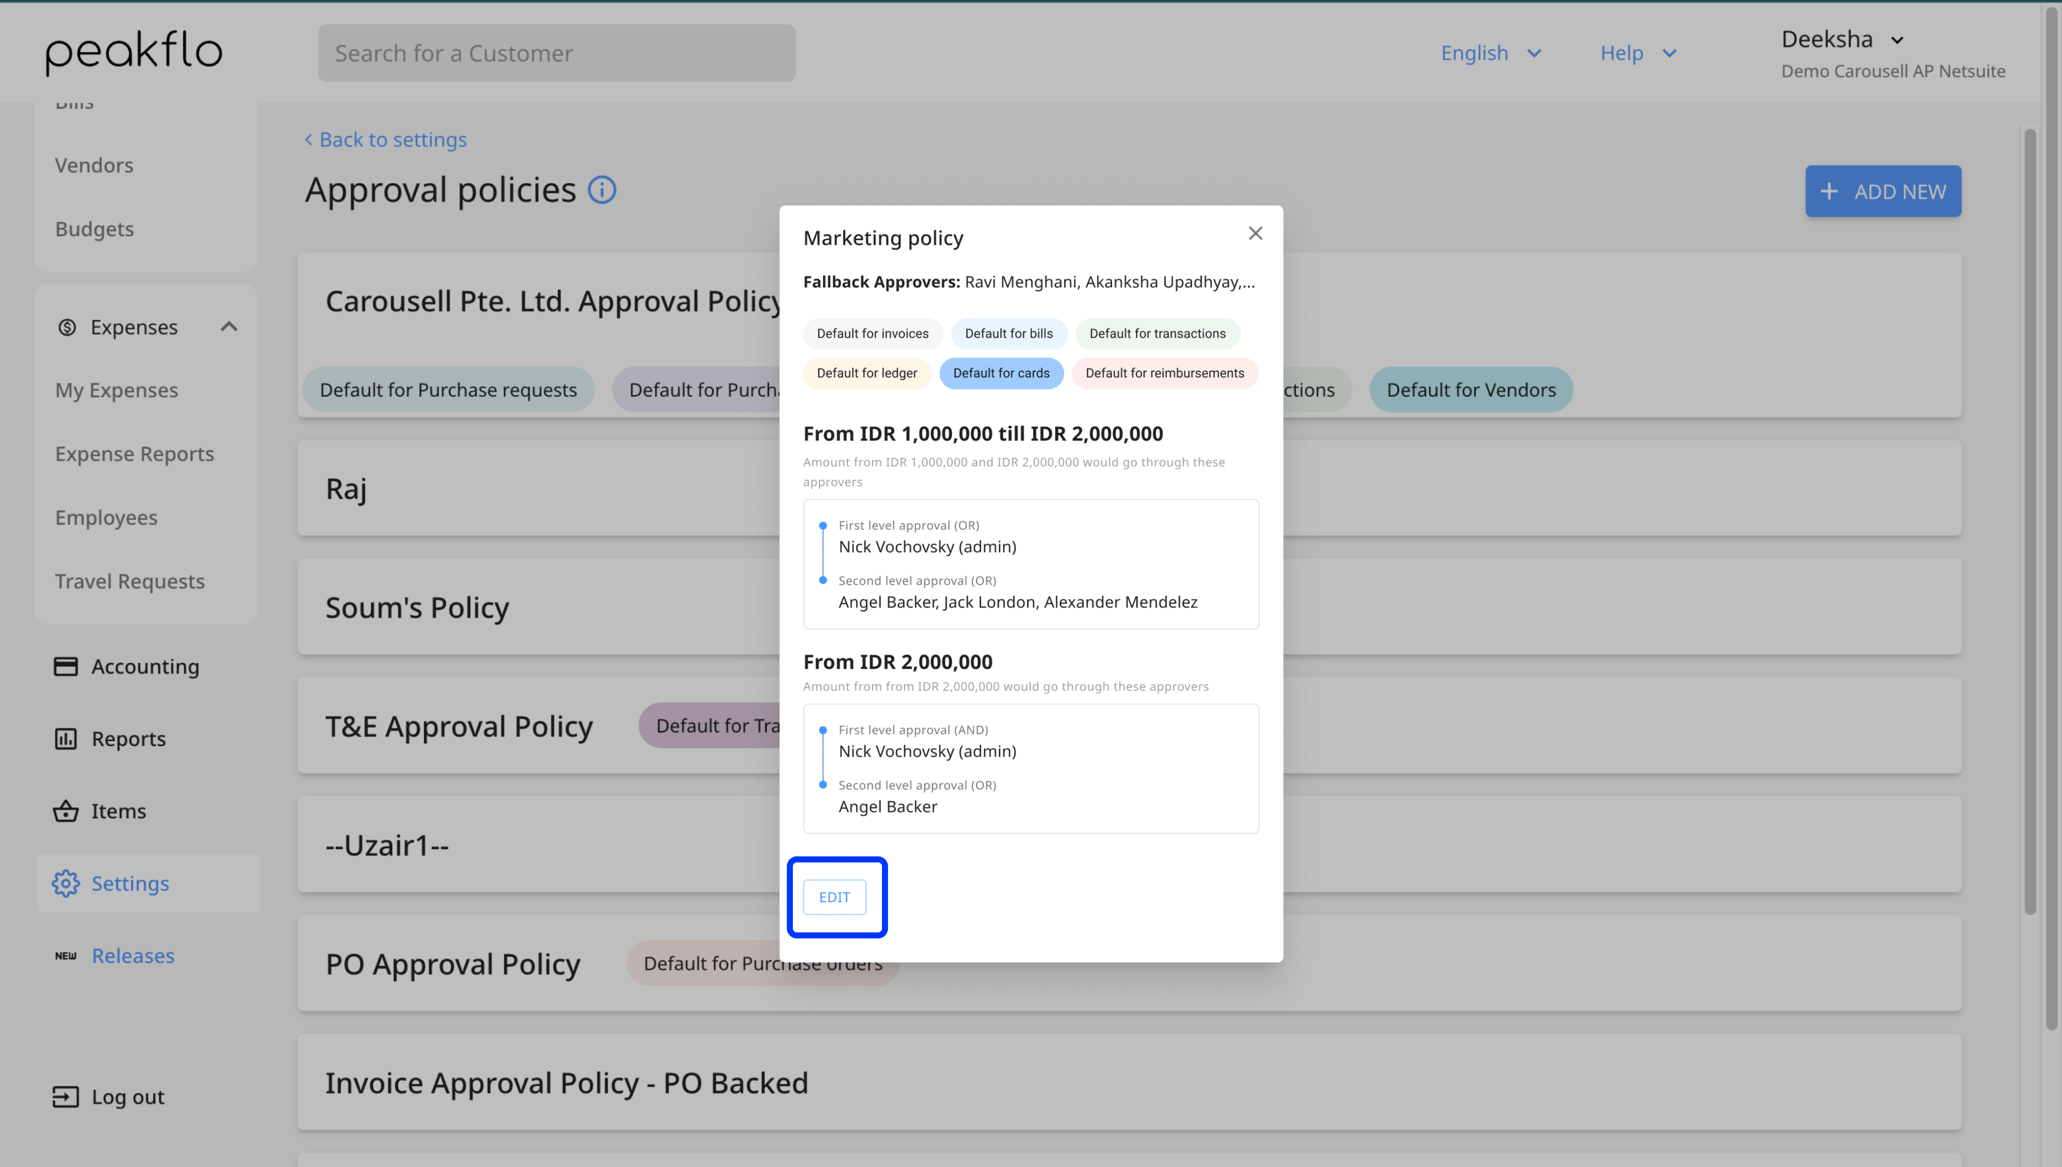Click the EDIT button in dialog
This screenshot has width=2062, height=1167.
[834, 897]
